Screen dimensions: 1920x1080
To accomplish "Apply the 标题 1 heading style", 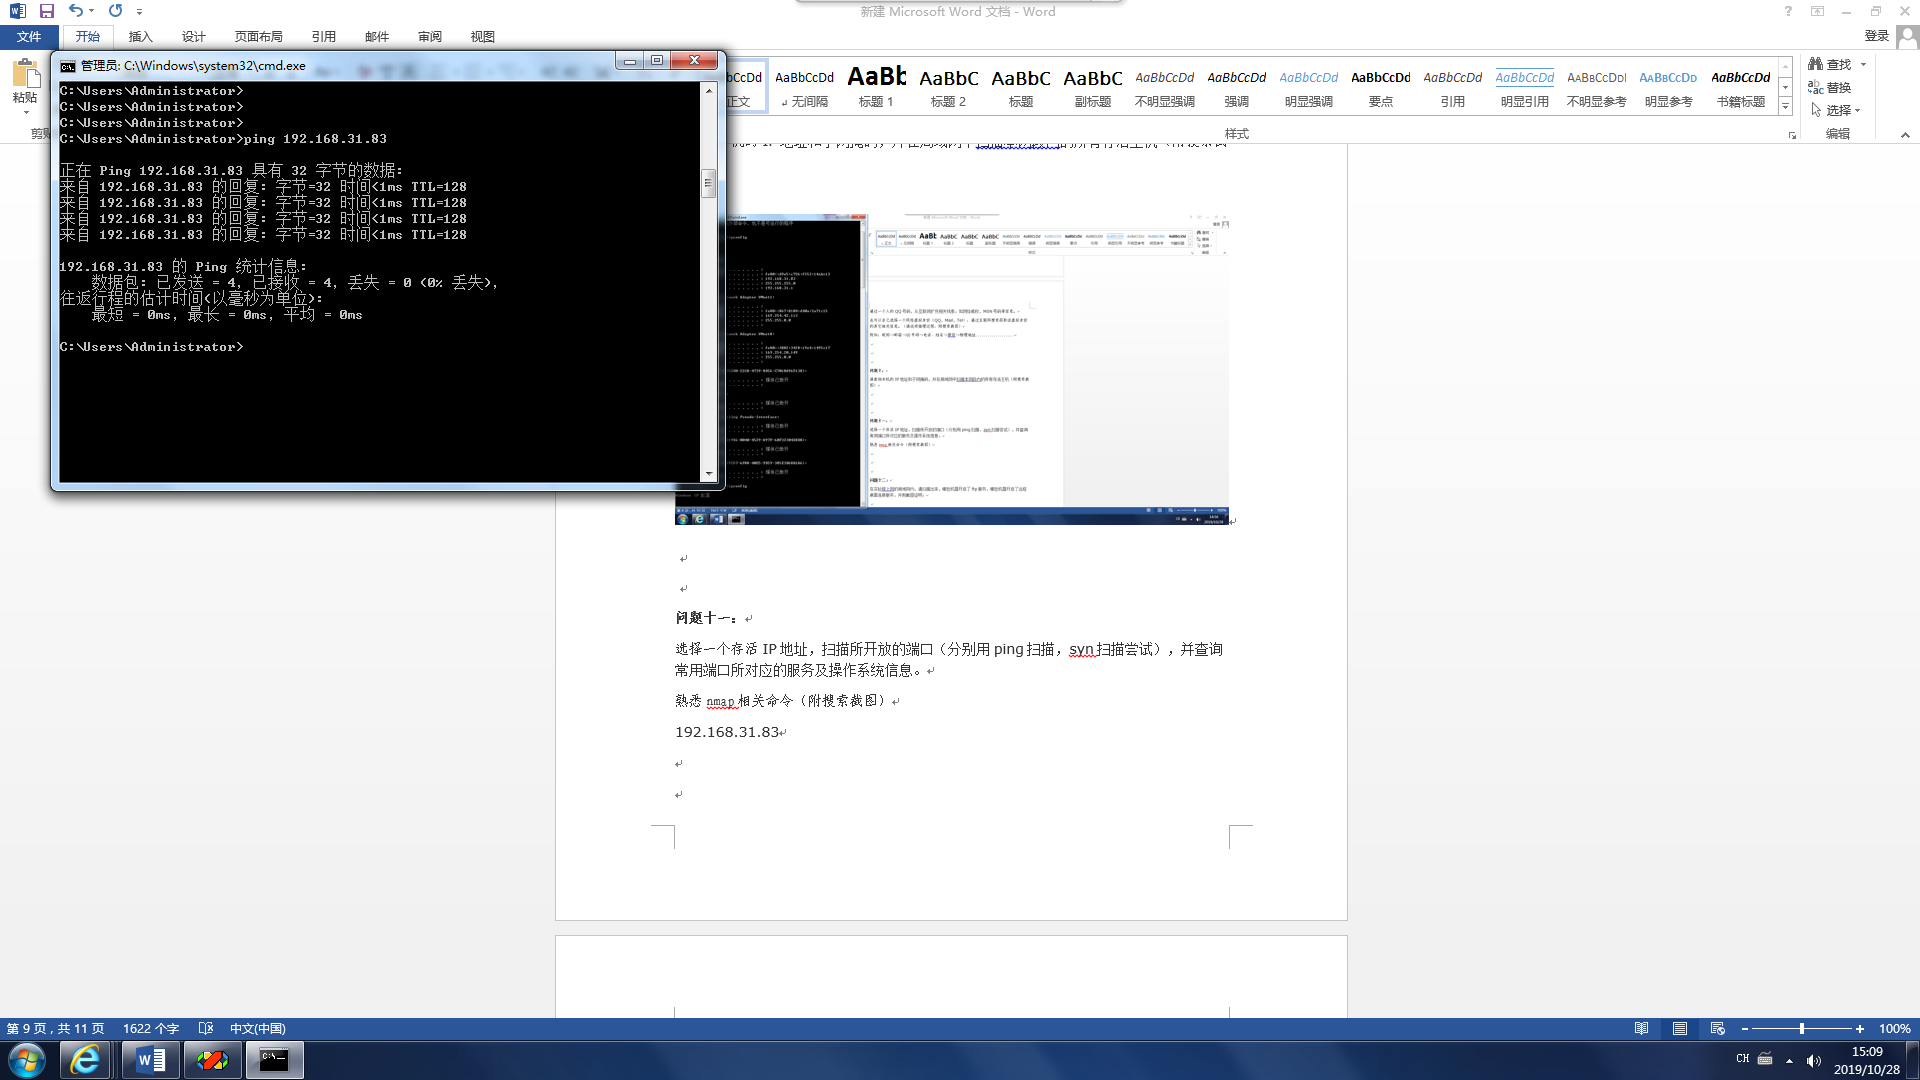I will [x=876, y=86].
